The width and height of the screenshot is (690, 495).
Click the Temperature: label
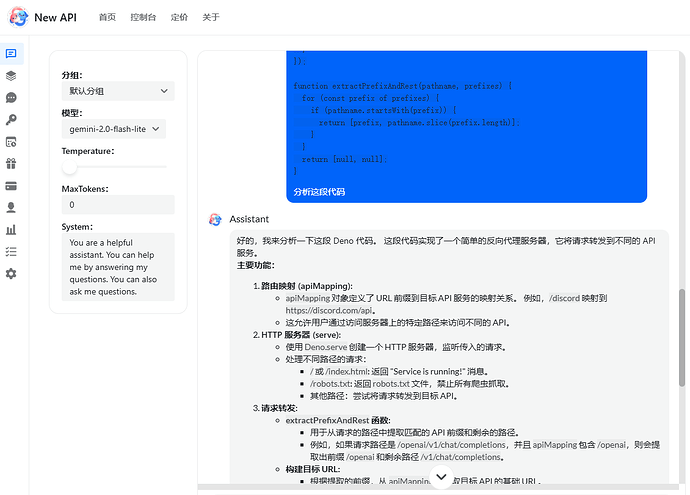(x=88, y=151)
